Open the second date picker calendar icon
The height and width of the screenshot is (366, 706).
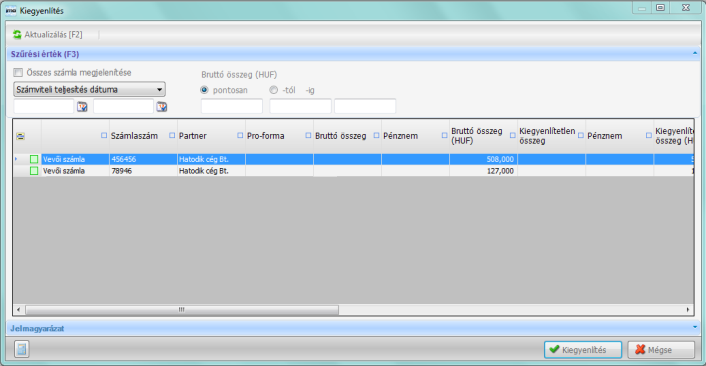point(162,107)
